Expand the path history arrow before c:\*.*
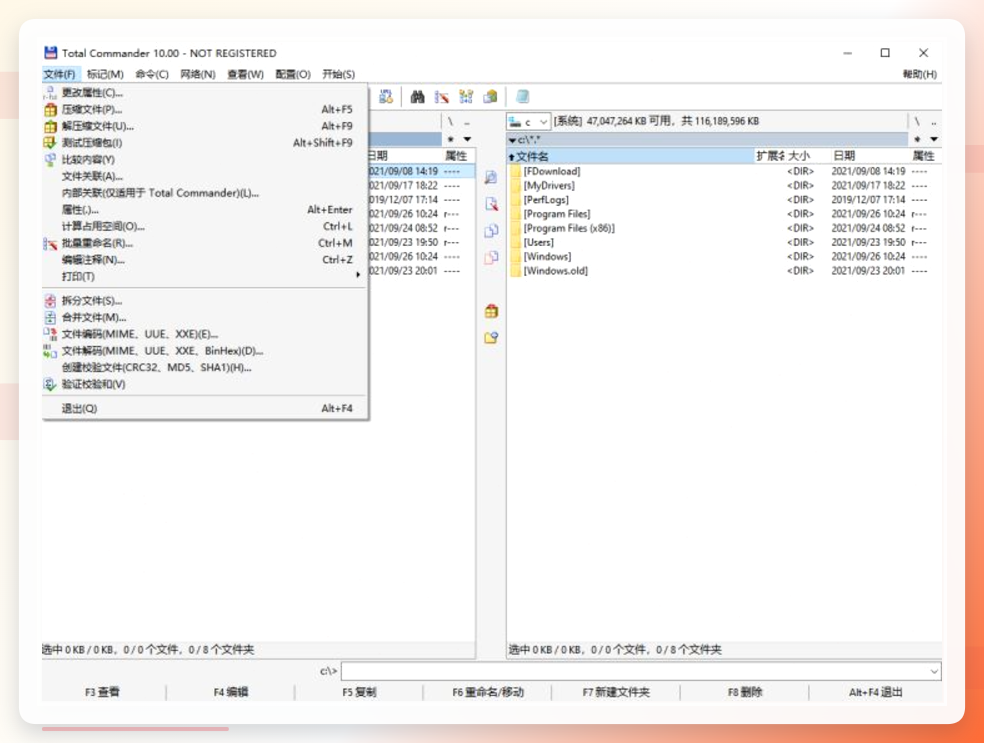The height and width of the screenshot is (743, 984). [x=513, y=140]
